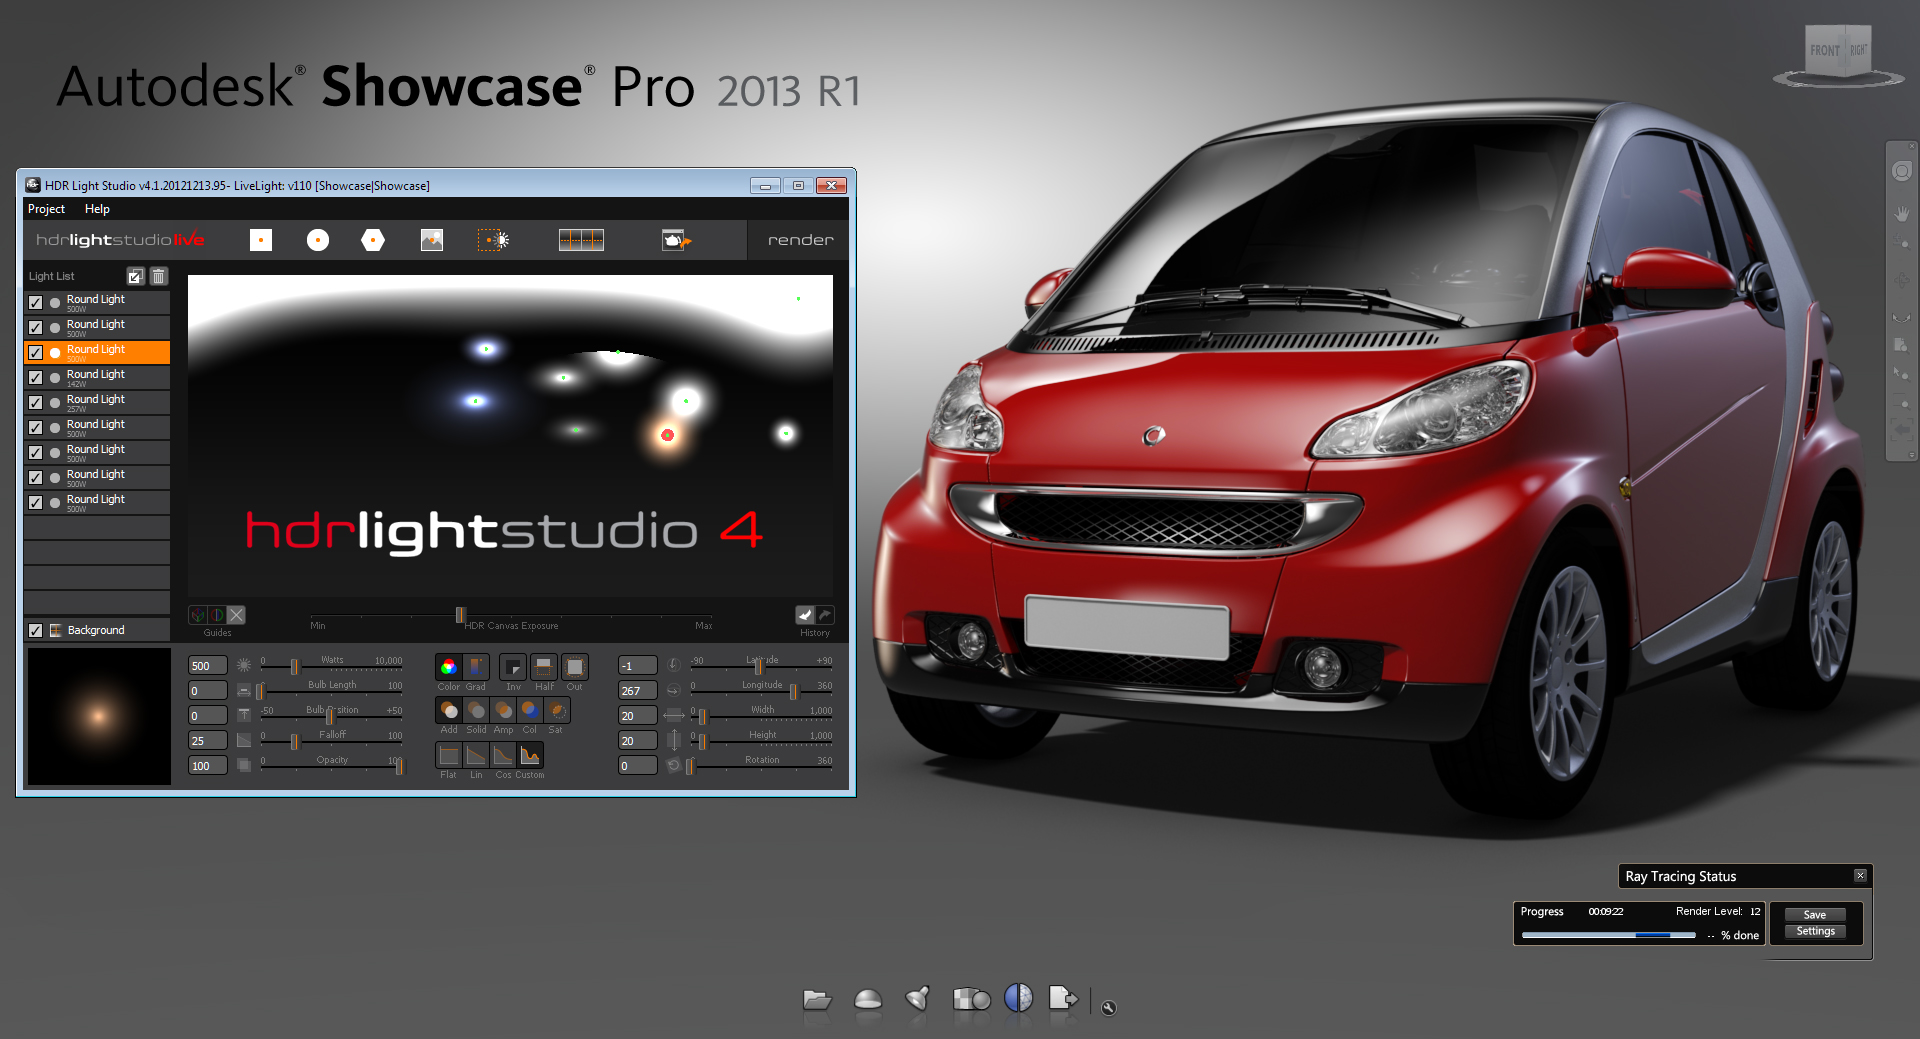Choose the Sat blend mode icon
The width and height of the screenshot is (1920, 1039).
pos(557,710)
